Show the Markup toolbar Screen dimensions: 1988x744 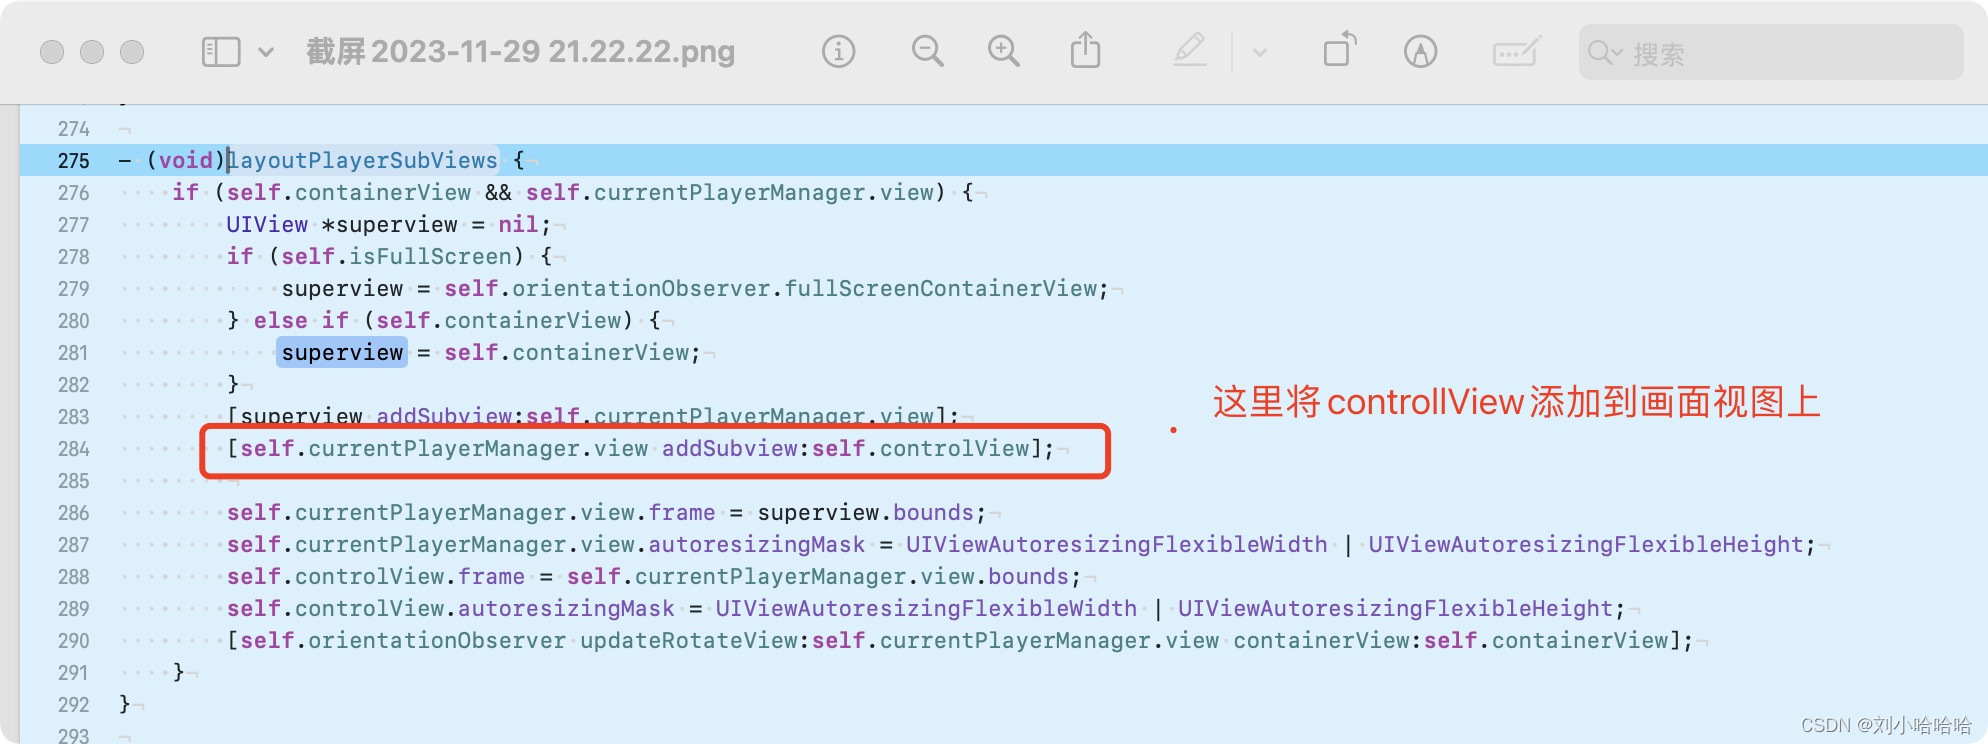pyautogui.click(x=1420, y=51)
